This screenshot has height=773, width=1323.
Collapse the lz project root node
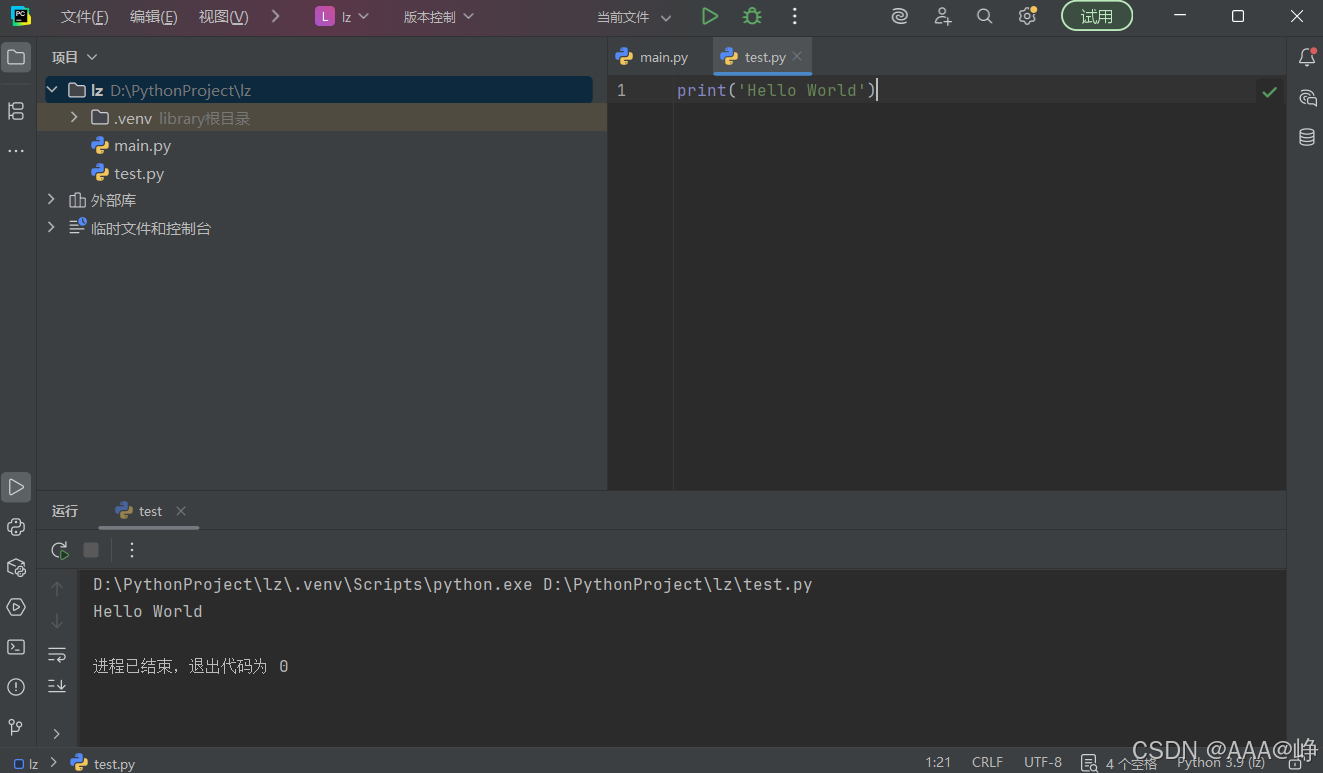[52, 90]
